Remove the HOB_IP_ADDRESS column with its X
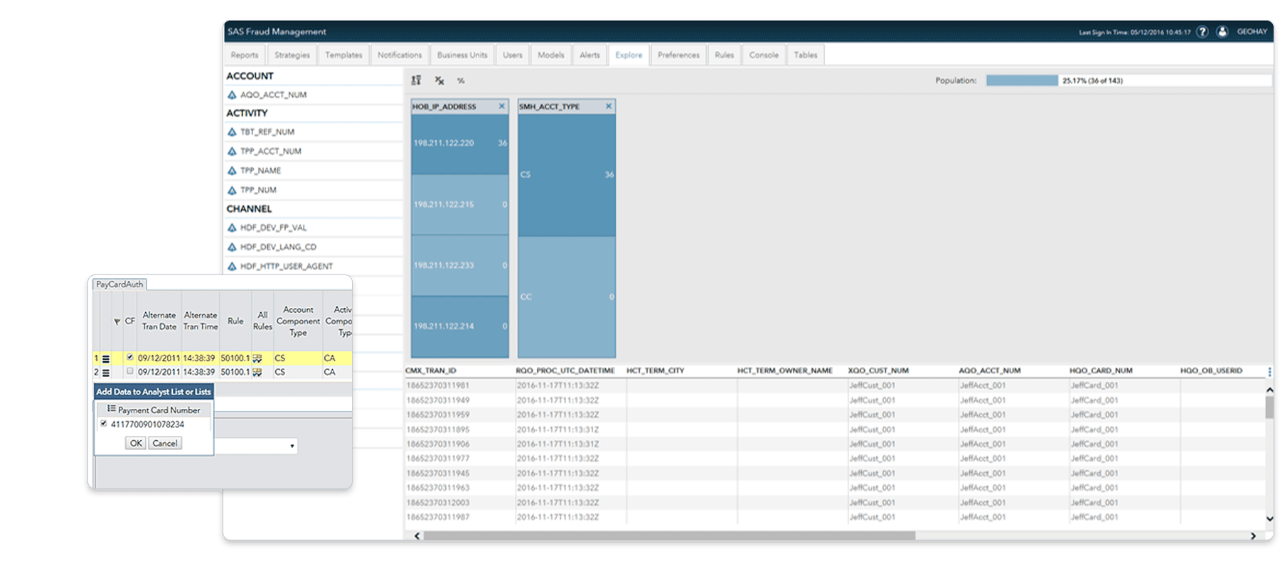 coord(502,106)
